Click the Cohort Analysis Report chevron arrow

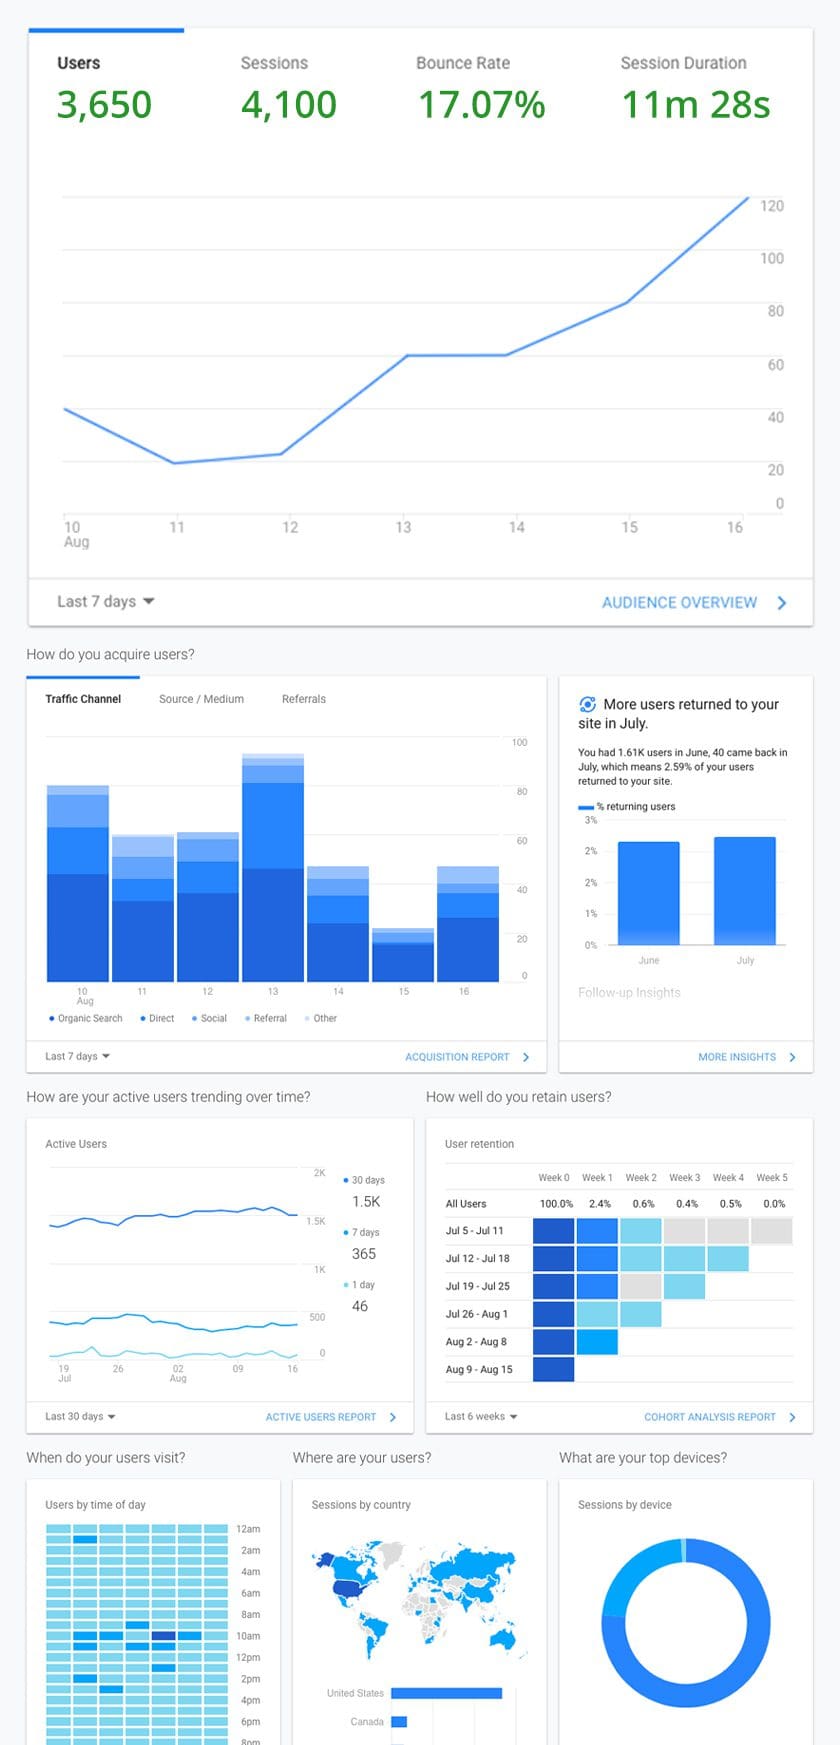pos(792,1417)
